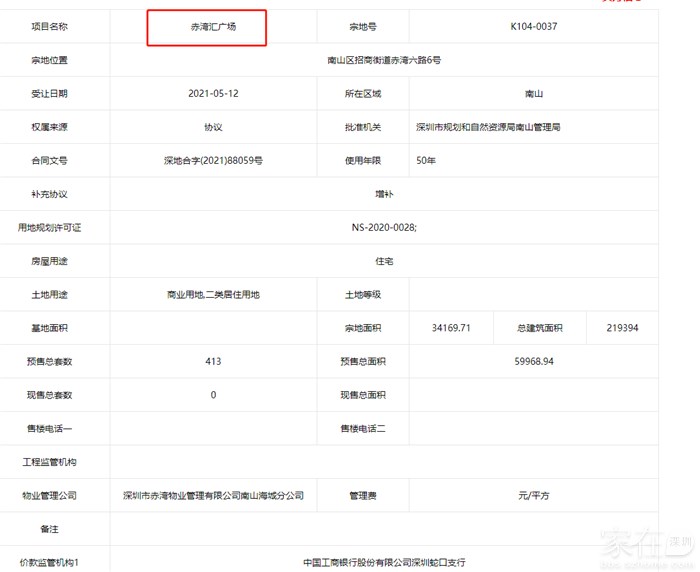Select supervising bank 中国工商银行股份有限公司深圳蛇口支行
The height and width of the screenshot is (572, 700).
(384, 563)
